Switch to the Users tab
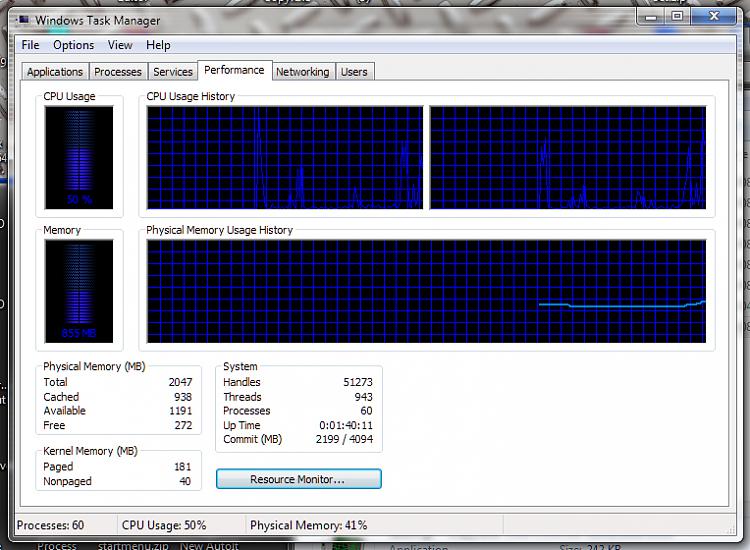Image resolution: width=750 pixels, height=550 pixels. [x=354, y=72]
